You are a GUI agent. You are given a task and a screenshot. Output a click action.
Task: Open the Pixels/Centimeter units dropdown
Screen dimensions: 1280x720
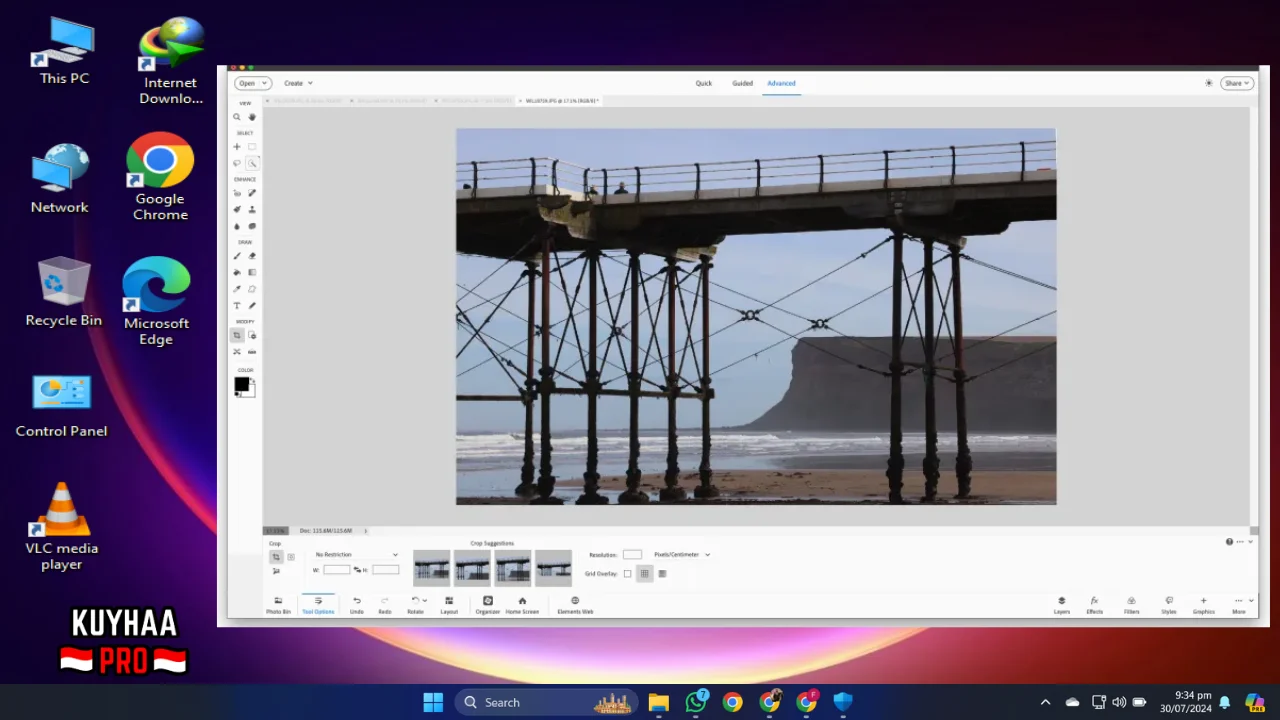tap(682, 554)
